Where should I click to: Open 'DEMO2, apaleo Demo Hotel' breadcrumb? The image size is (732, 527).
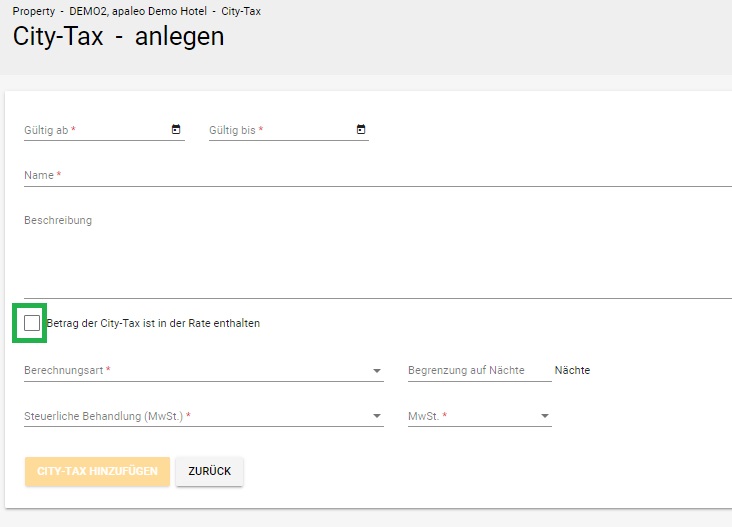(138, 11)
